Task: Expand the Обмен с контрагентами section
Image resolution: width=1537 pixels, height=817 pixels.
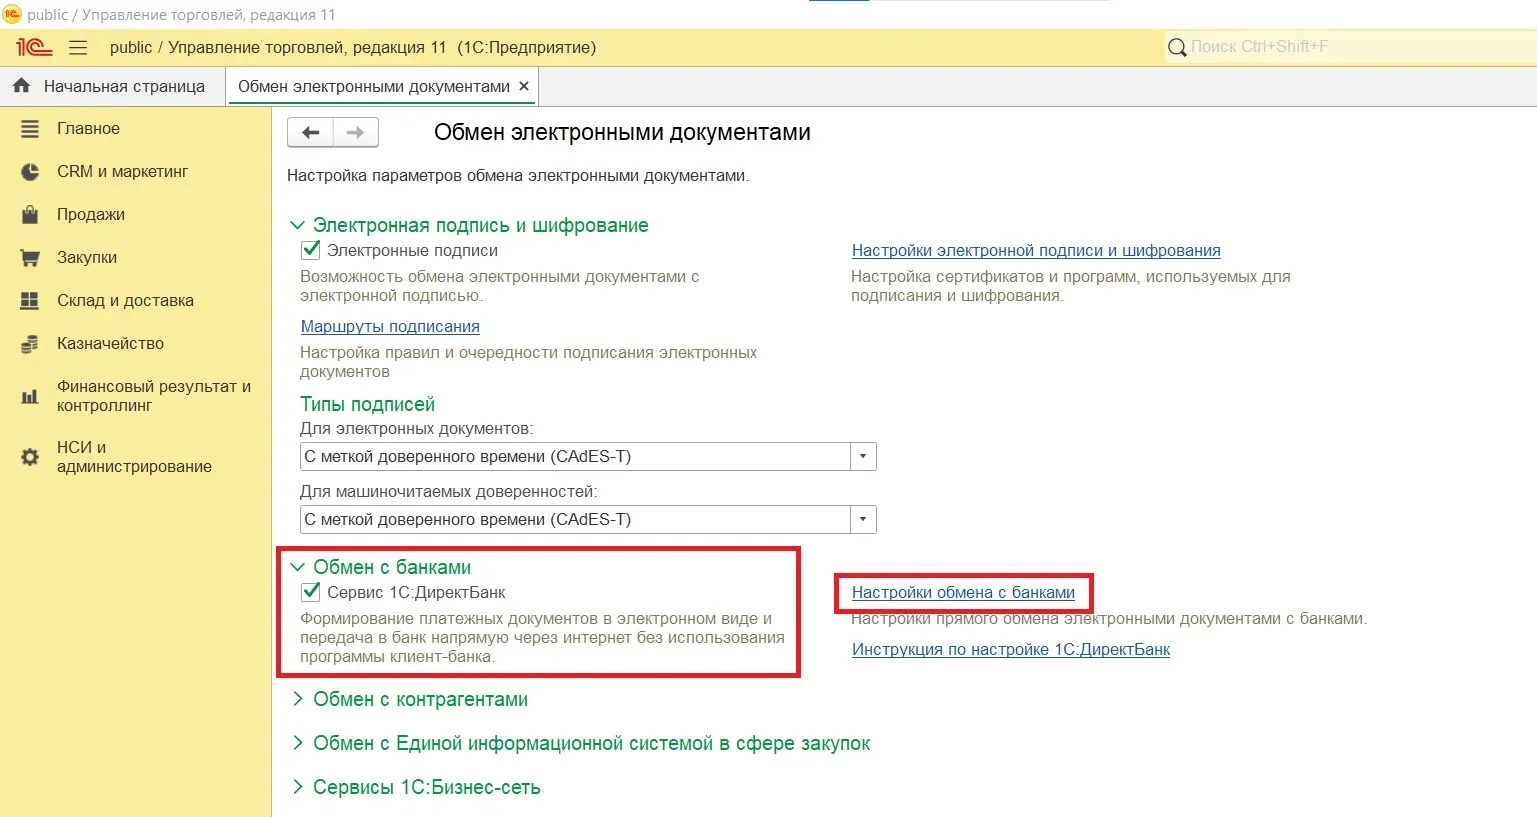Action: pos(419,700)
